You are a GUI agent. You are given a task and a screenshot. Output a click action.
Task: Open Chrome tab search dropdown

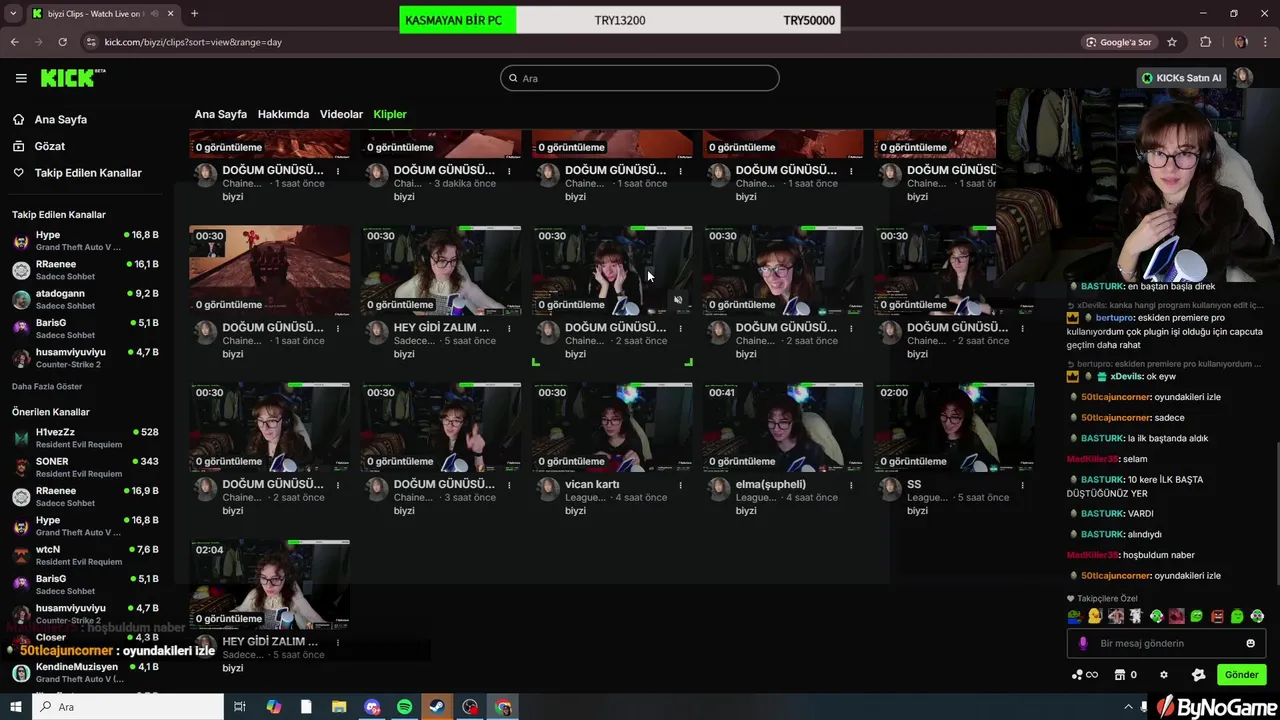click(13, 14)
